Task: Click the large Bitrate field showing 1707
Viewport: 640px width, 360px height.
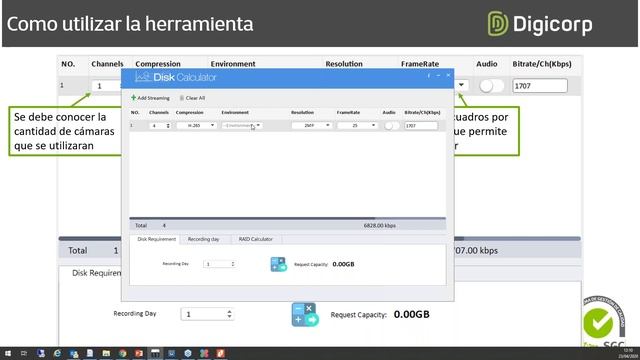Action: [x=540, y=86]
